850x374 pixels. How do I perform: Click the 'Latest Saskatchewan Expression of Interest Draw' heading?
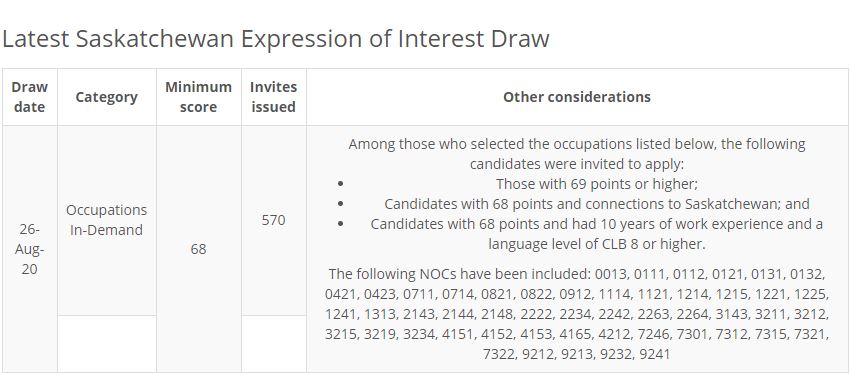point(276,39)
